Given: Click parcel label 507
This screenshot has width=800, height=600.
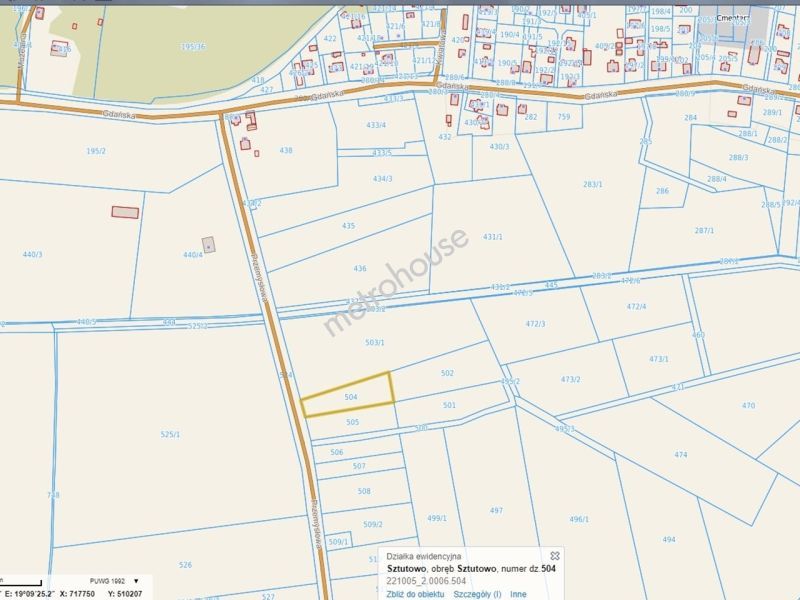Looking at the screenshot, I should 359,466.
